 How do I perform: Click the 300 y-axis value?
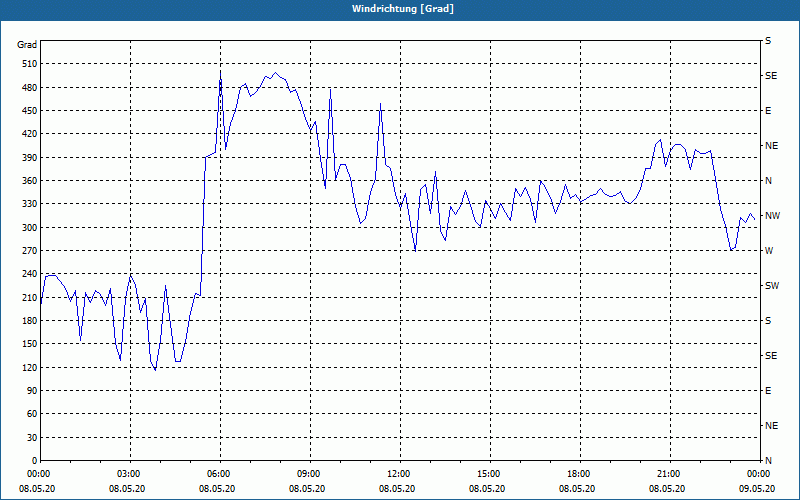pyautogui.click(x=30, y=228)
